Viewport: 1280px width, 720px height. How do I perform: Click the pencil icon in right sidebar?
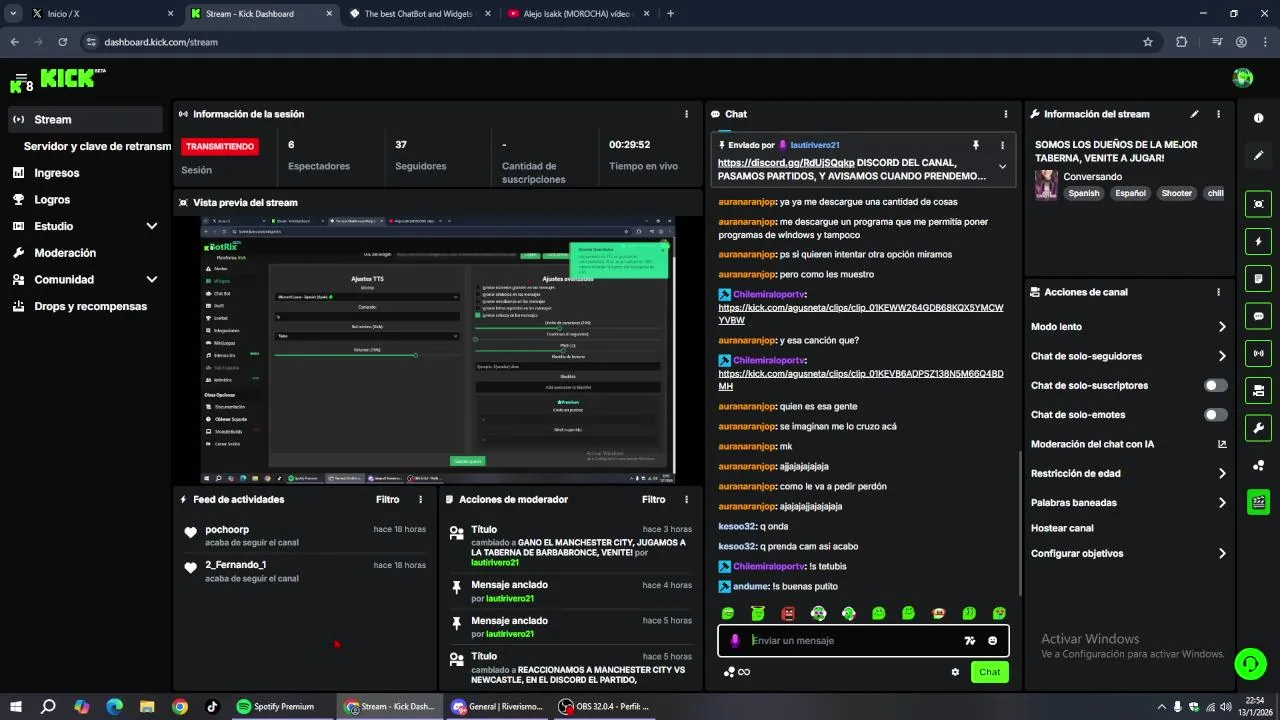[x=1259, y=155]
